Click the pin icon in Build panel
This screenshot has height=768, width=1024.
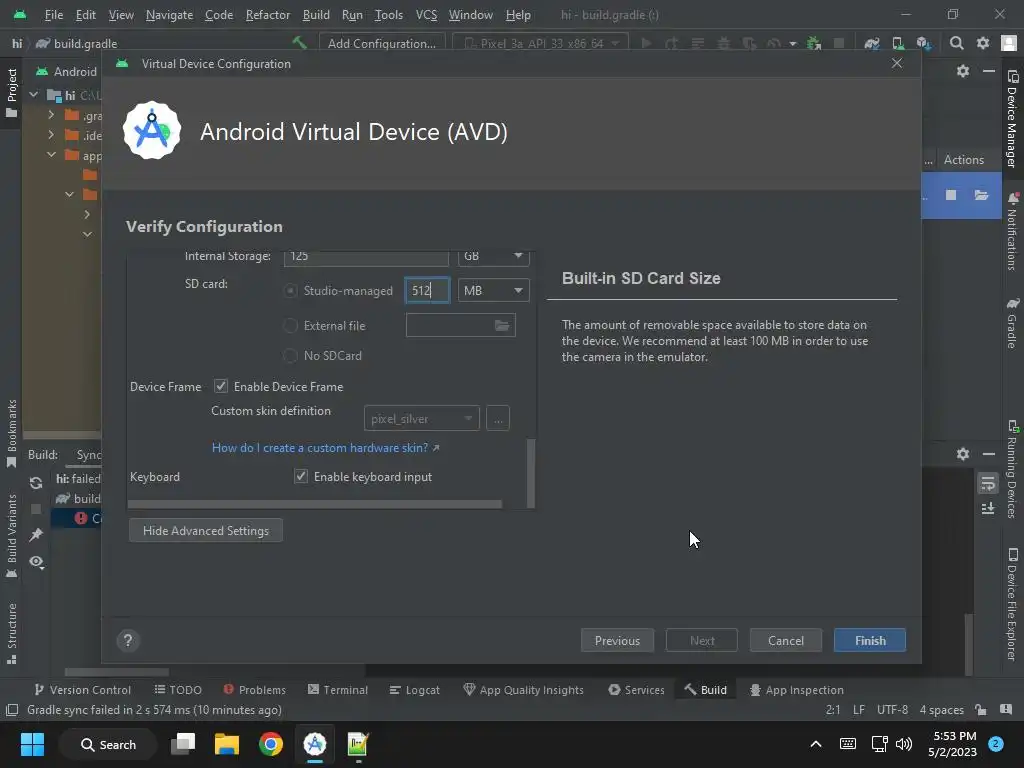[36, 534]
